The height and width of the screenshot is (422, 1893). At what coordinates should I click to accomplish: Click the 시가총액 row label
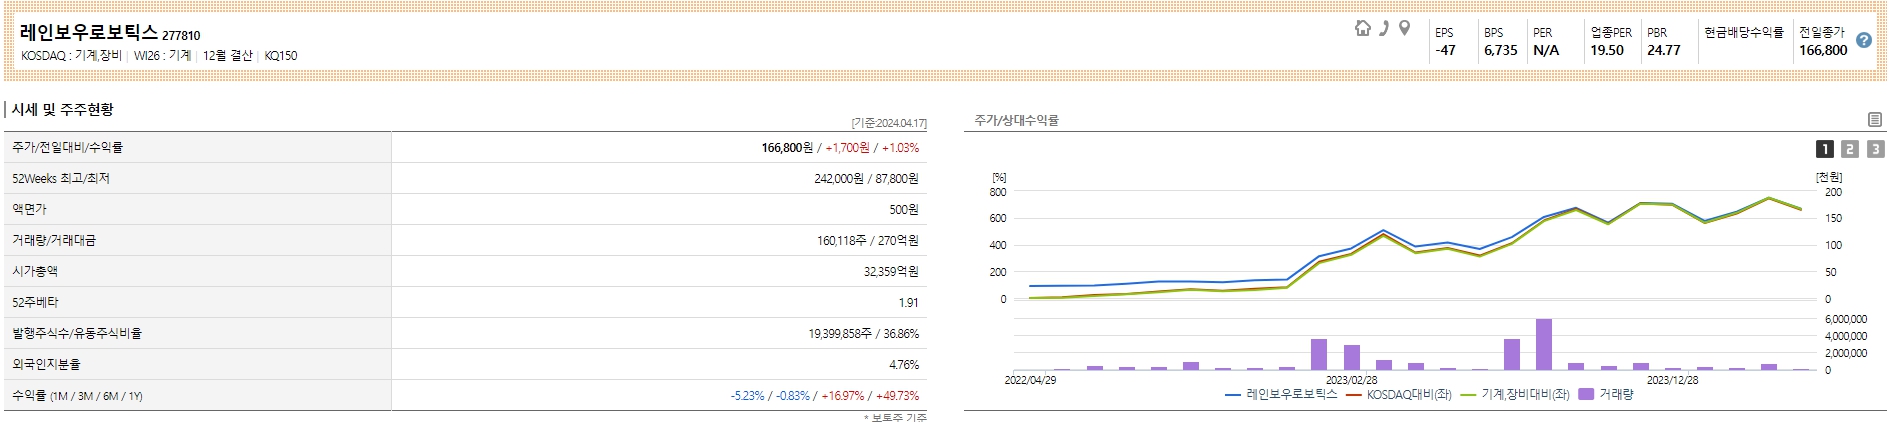(35, 271)
